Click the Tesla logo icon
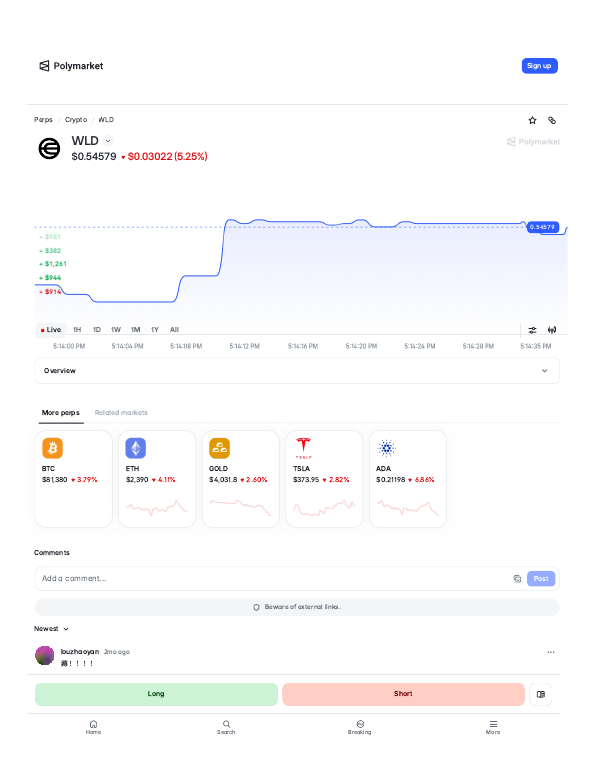 303,448
